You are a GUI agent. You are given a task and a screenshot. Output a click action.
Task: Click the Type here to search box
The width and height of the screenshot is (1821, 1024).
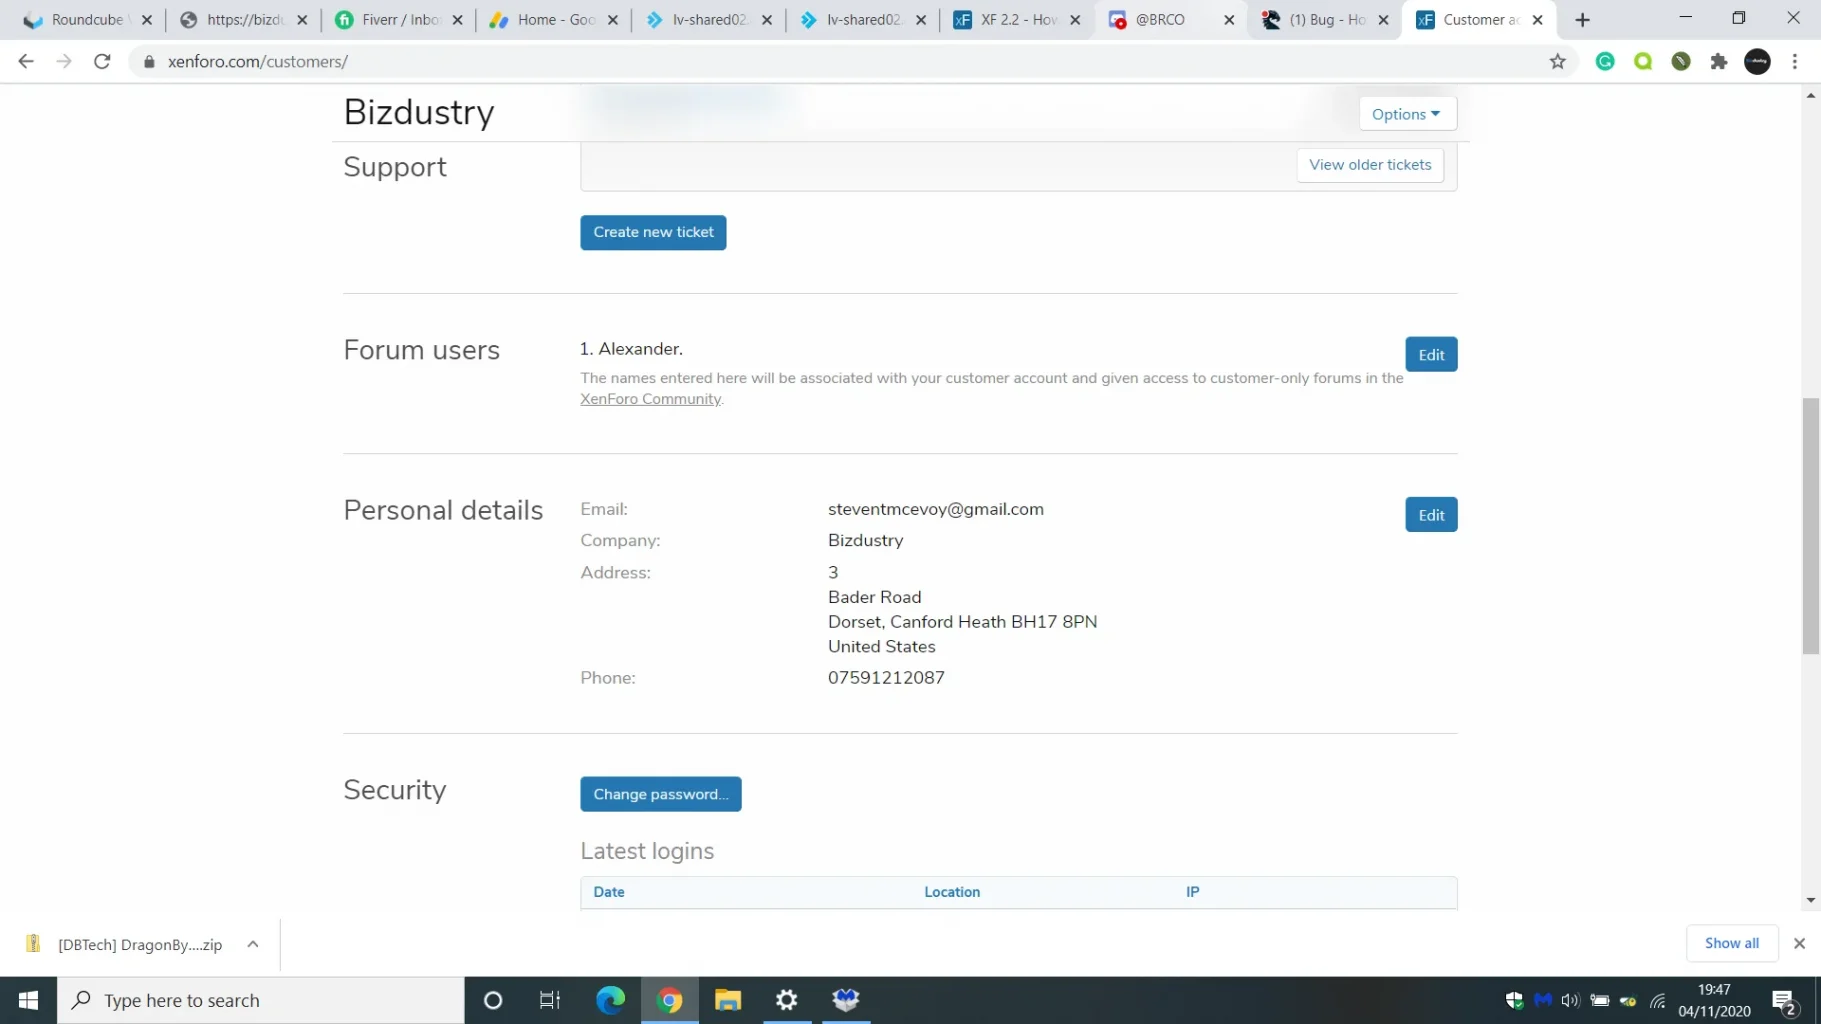pos(261,1000)
